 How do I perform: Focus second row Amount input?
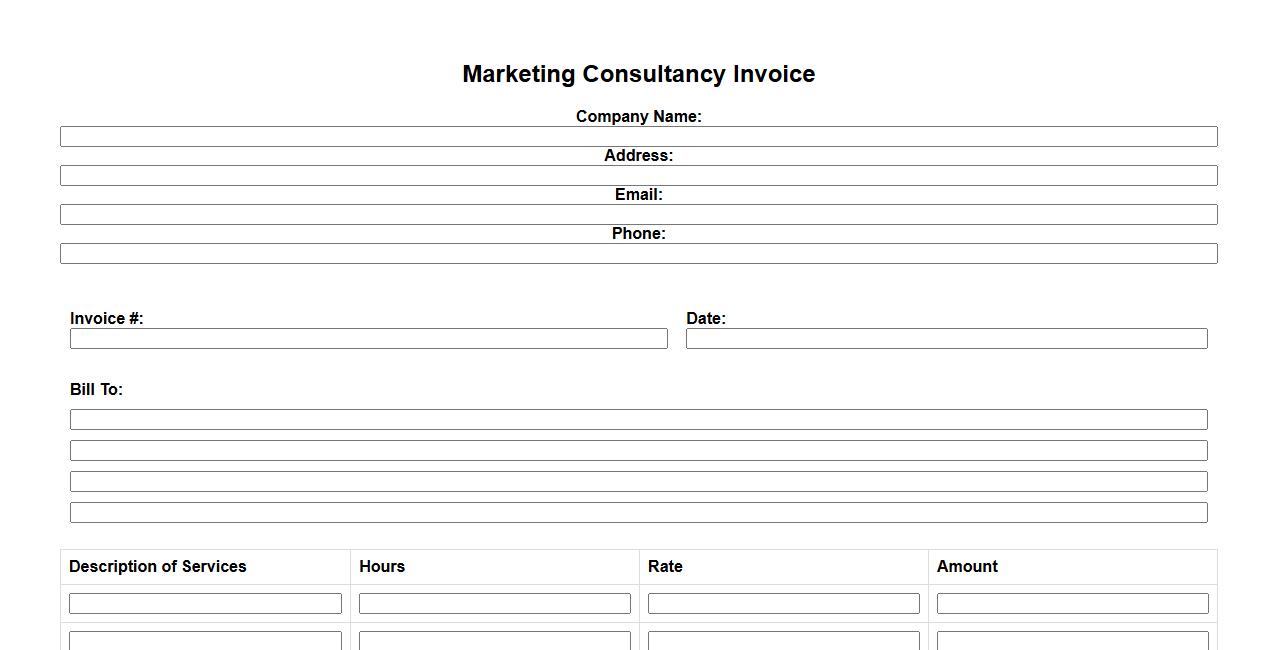point(1072,641)
